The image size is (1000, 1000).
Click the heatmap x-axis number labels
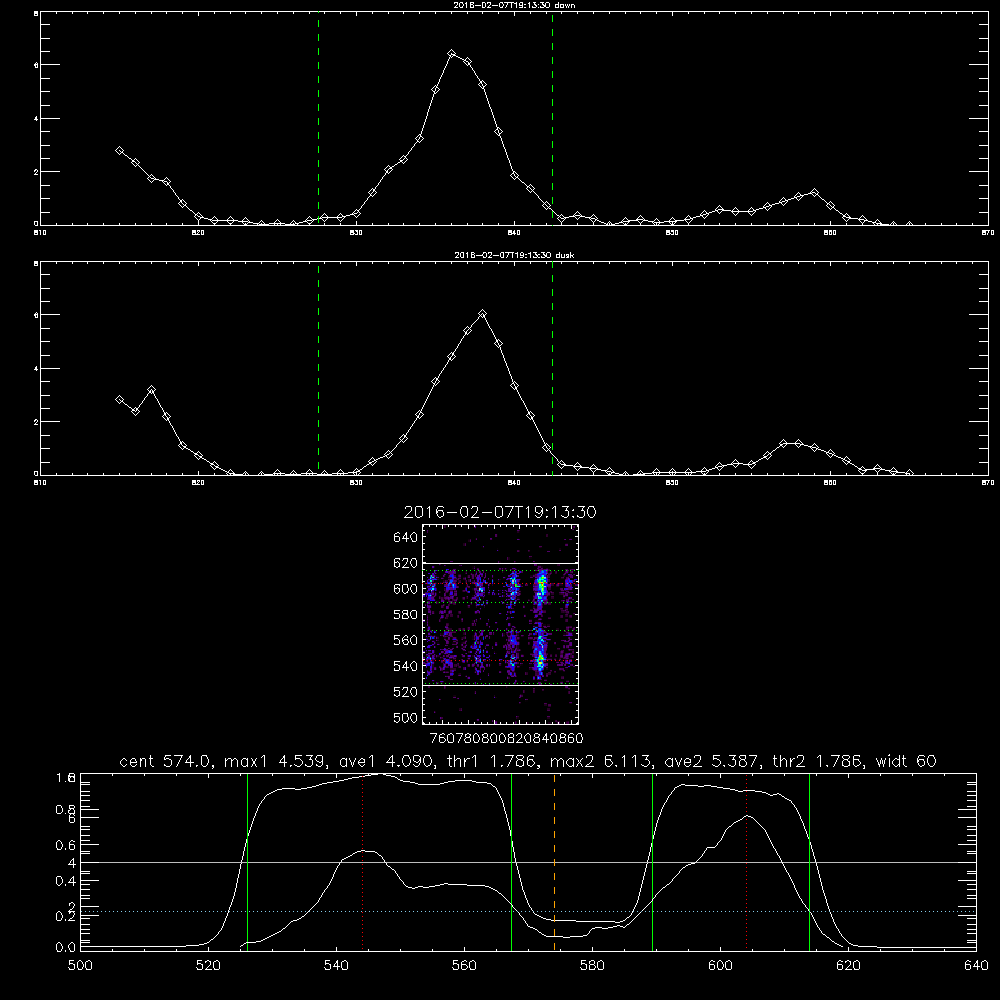pos(506,738)
